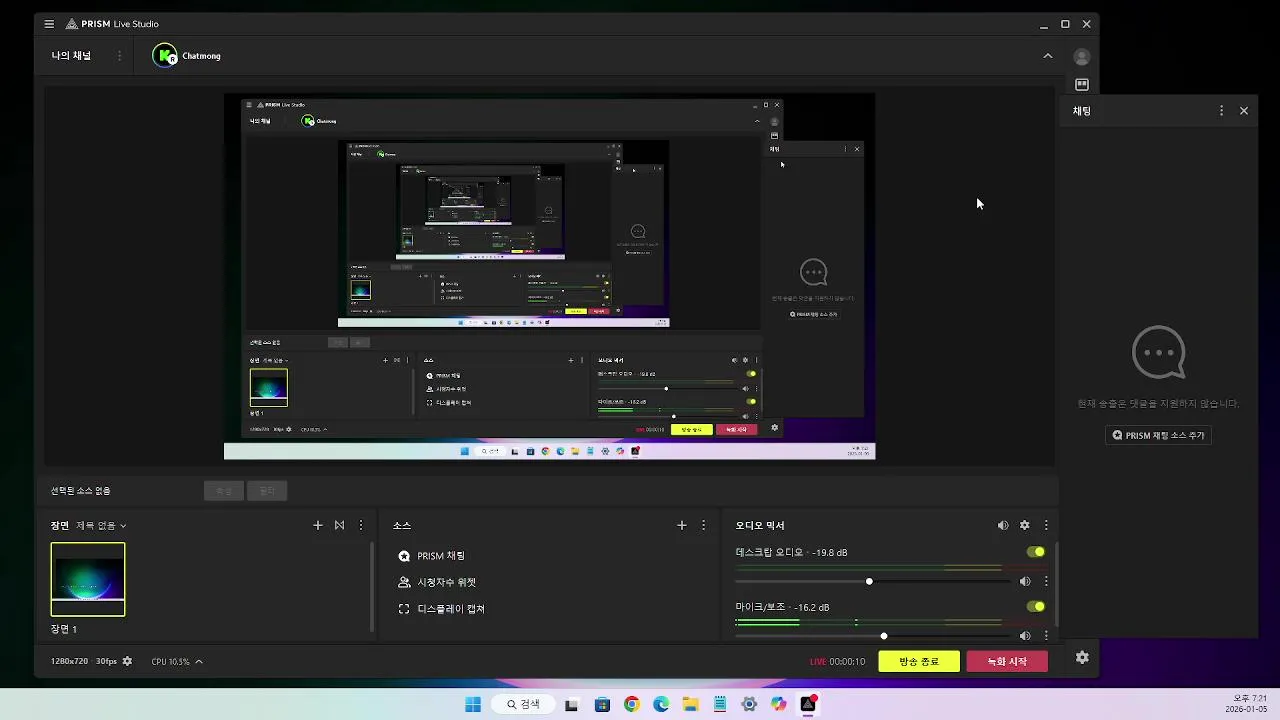Image resolution: width=1280 pixels, height=720 pixels.
Task: Open scene transition settings icon
Action: click(x=340, y=525)
